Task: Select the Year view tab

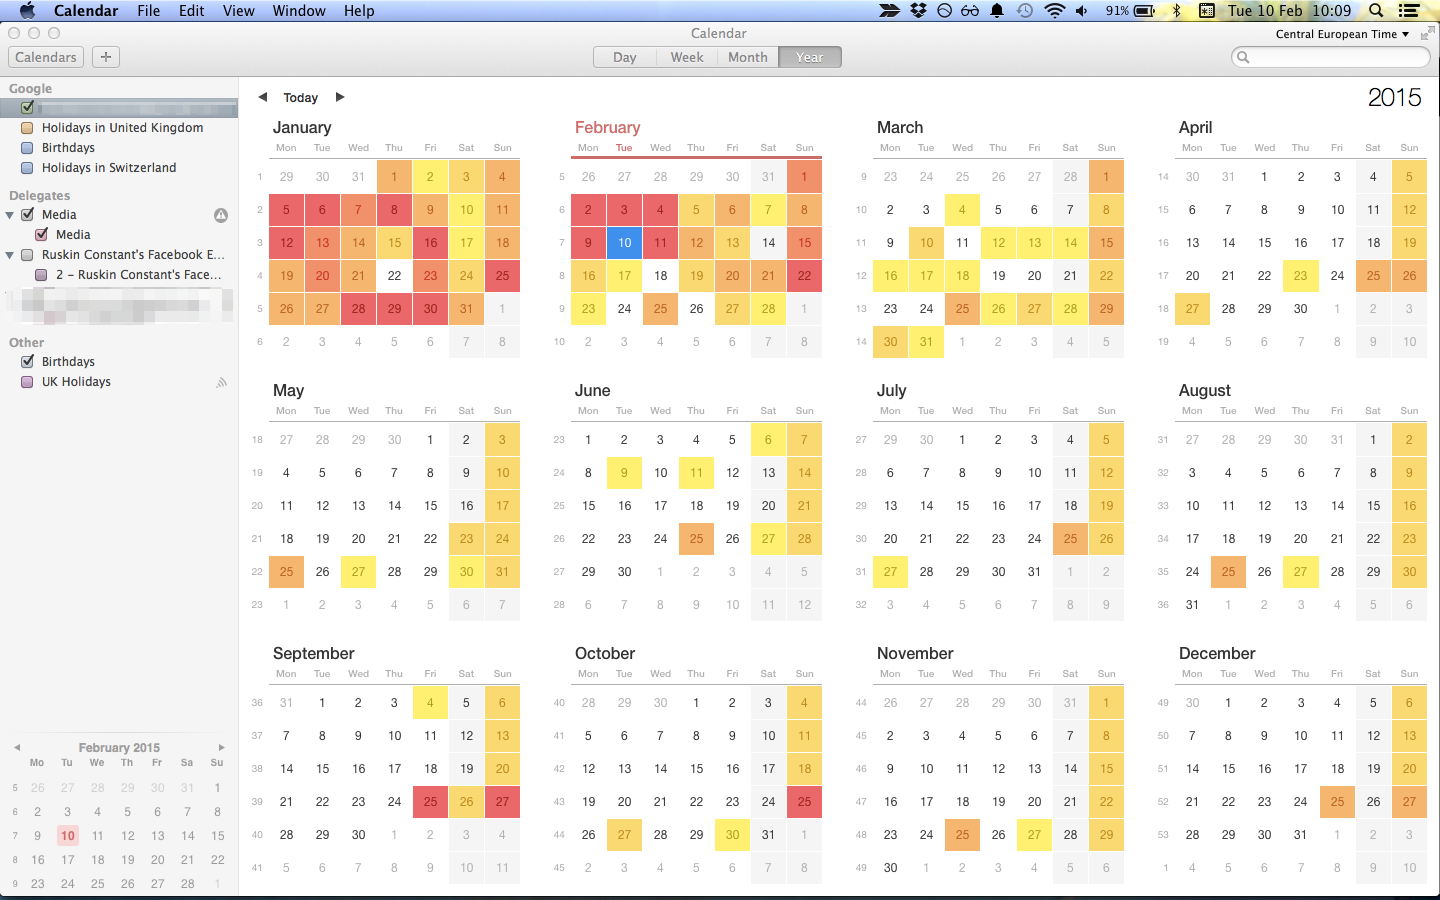Action: coord(810,57)
